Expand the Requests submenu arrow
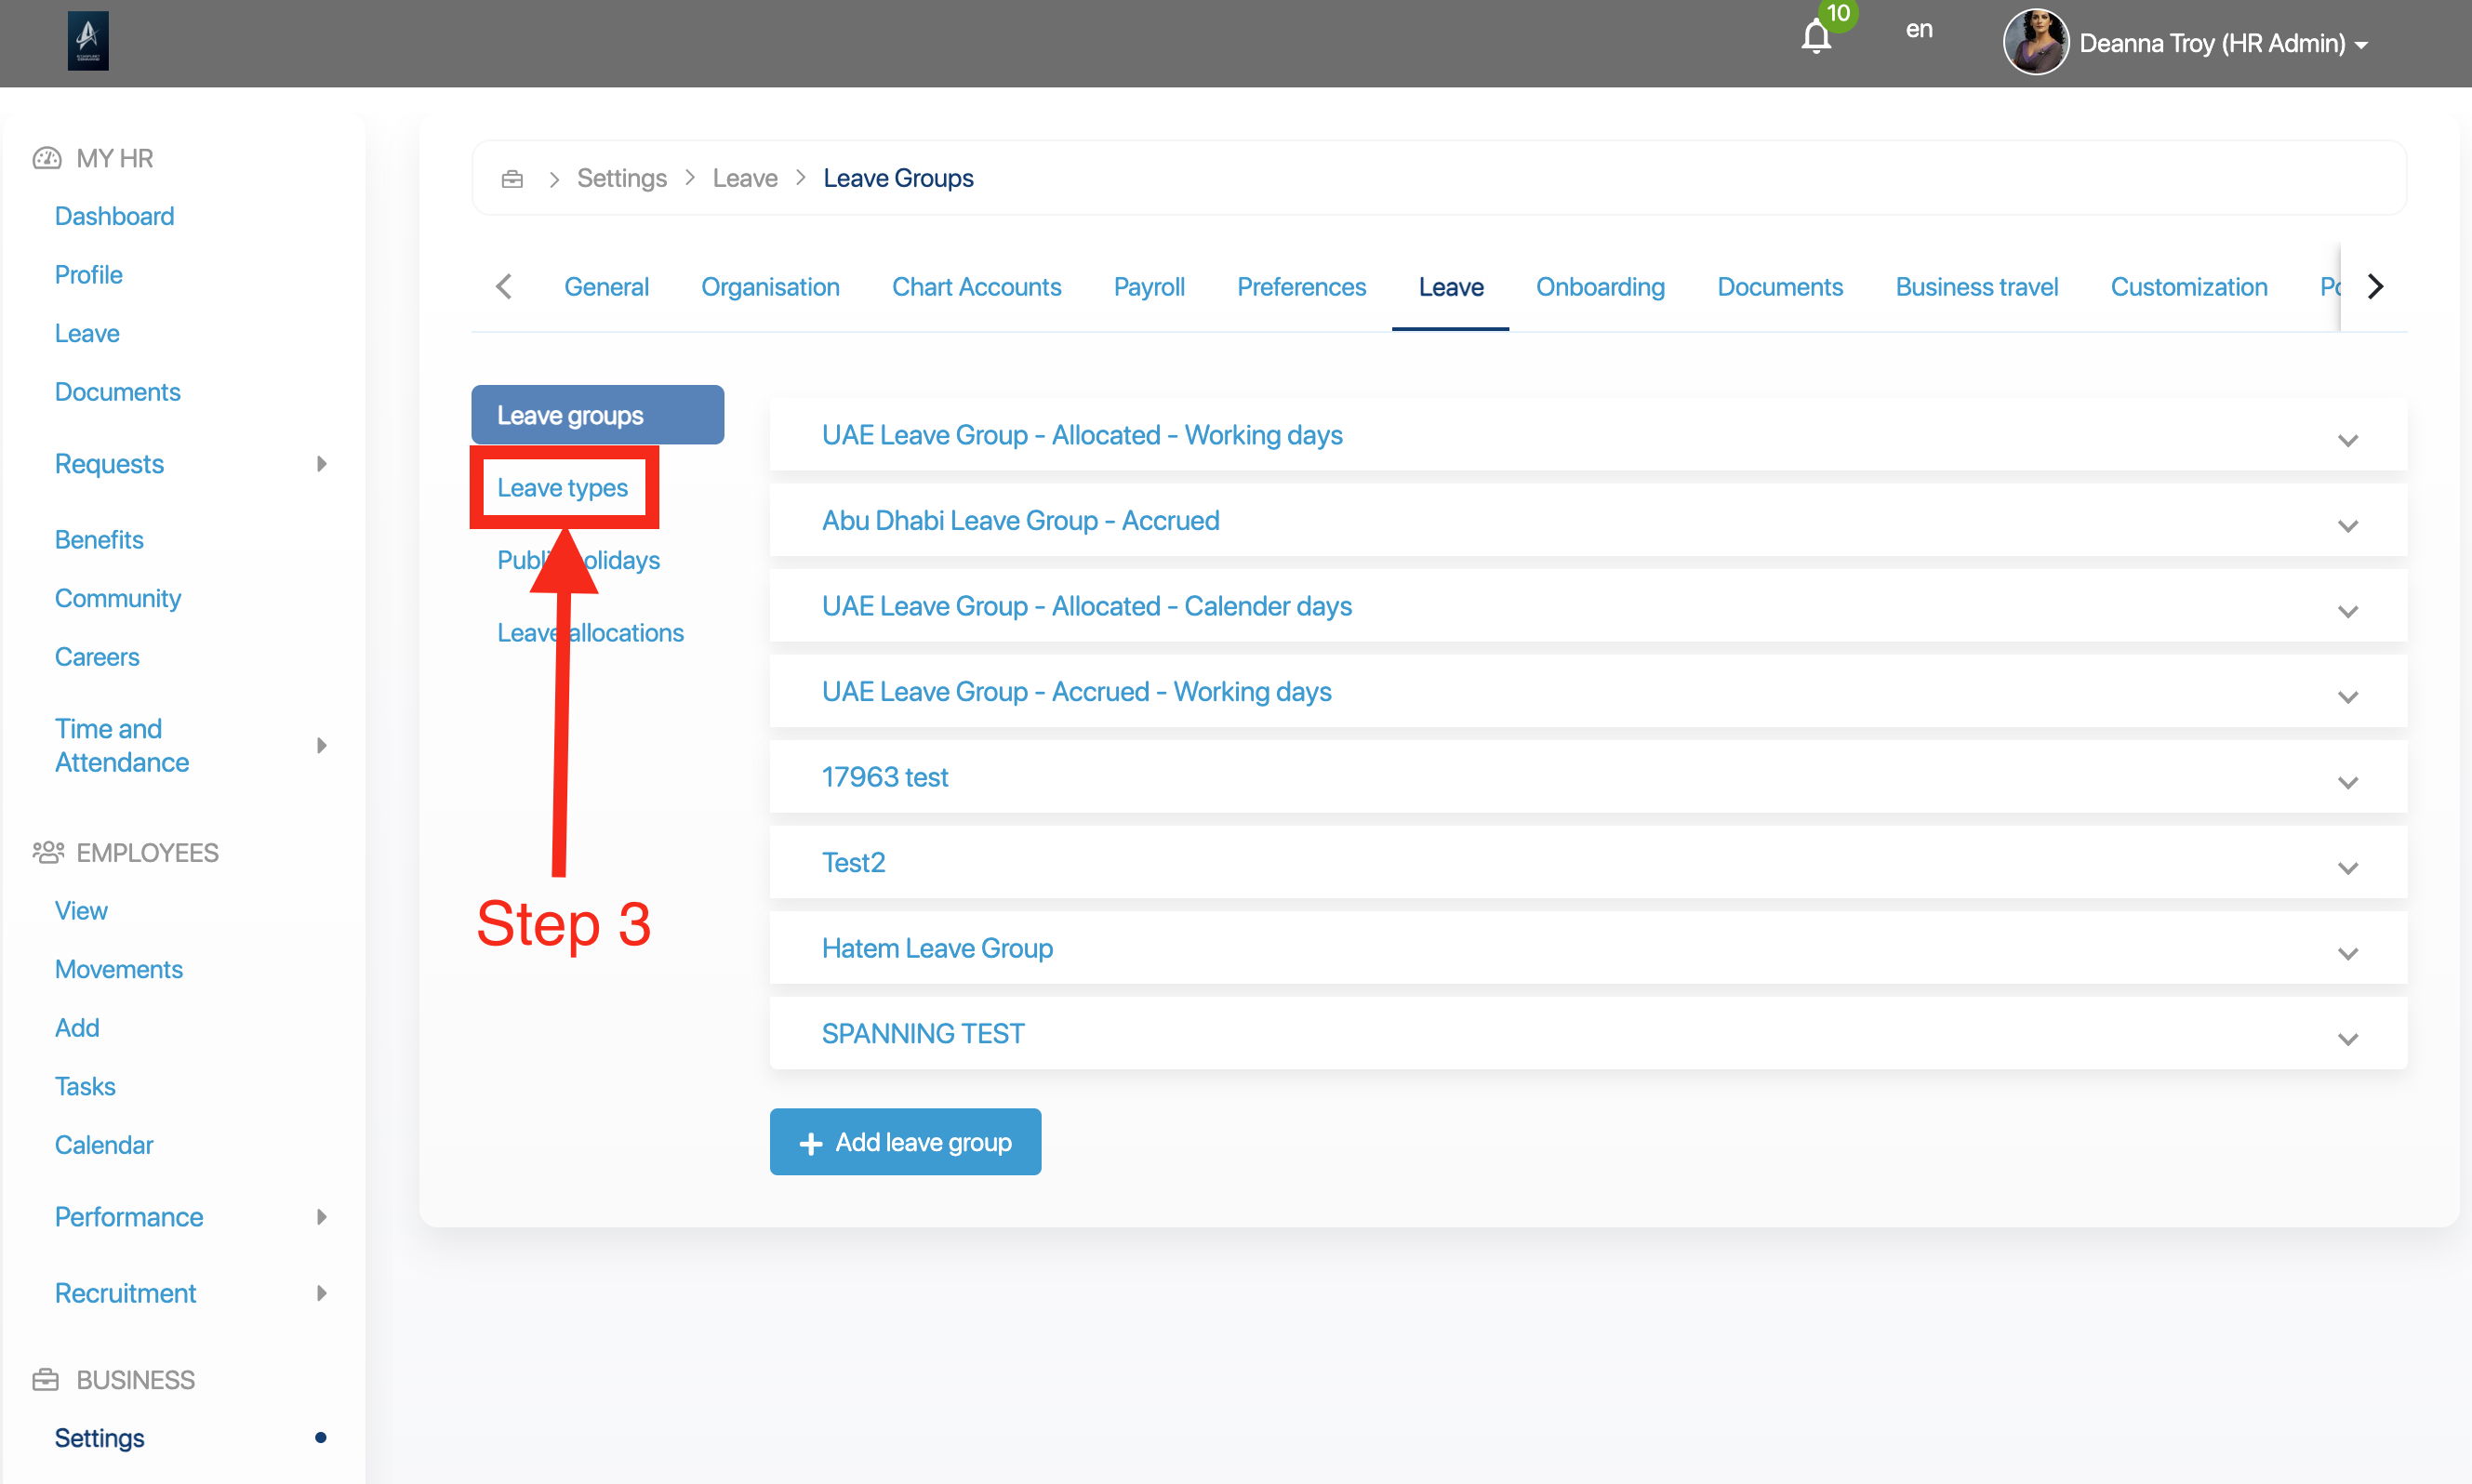The height and width of the screenshot is (1484, 2472). [321, 464]
